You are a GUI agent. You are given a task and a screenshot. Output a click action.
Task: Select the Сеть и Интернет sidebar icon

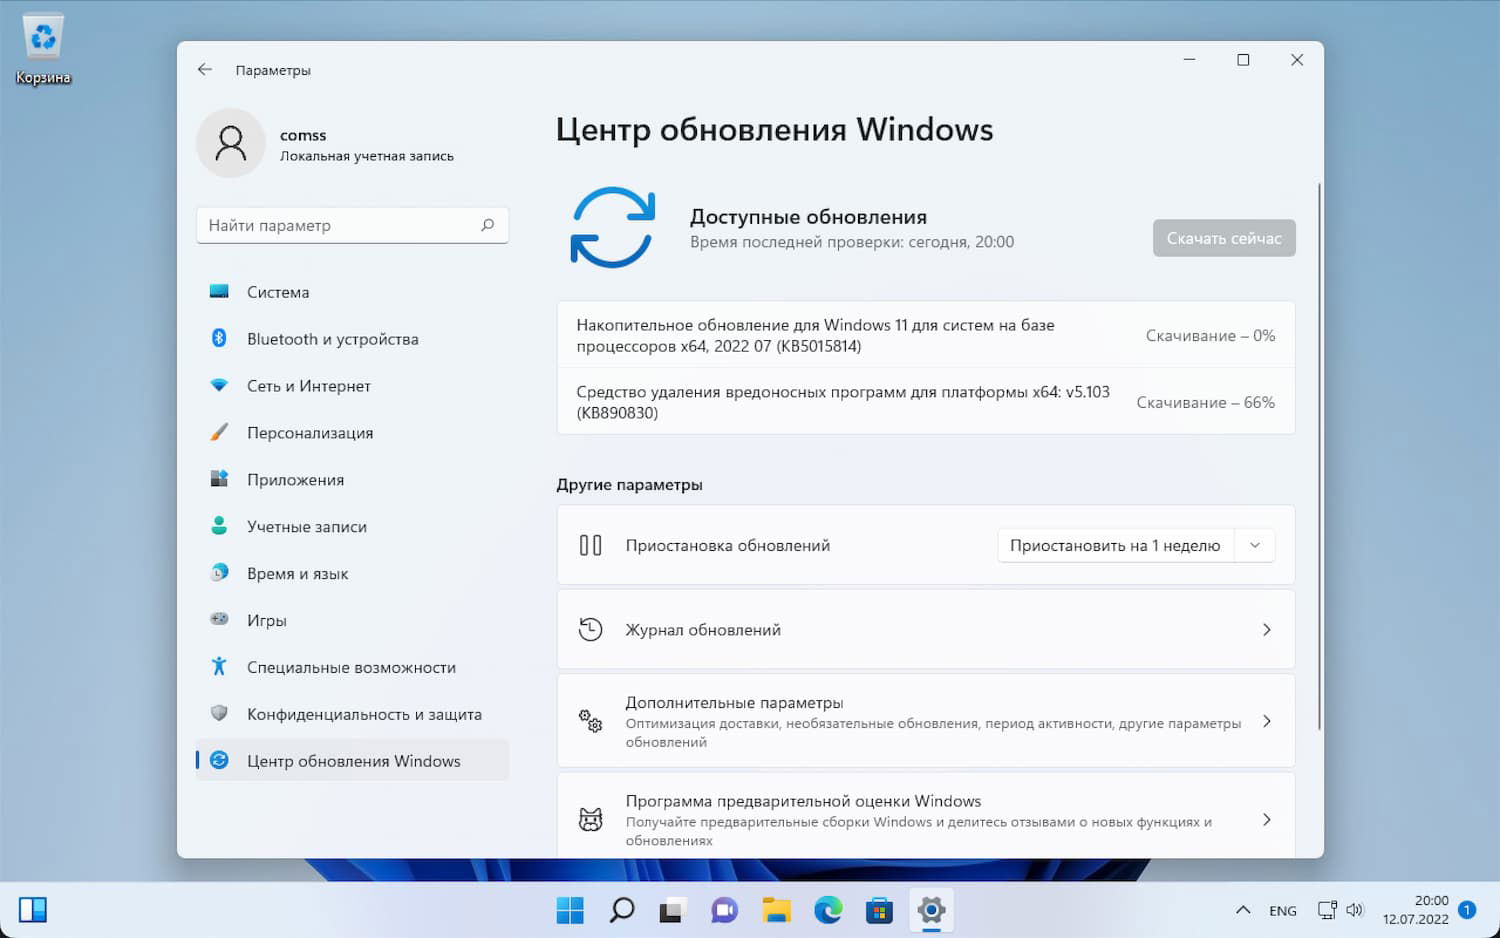220,385
